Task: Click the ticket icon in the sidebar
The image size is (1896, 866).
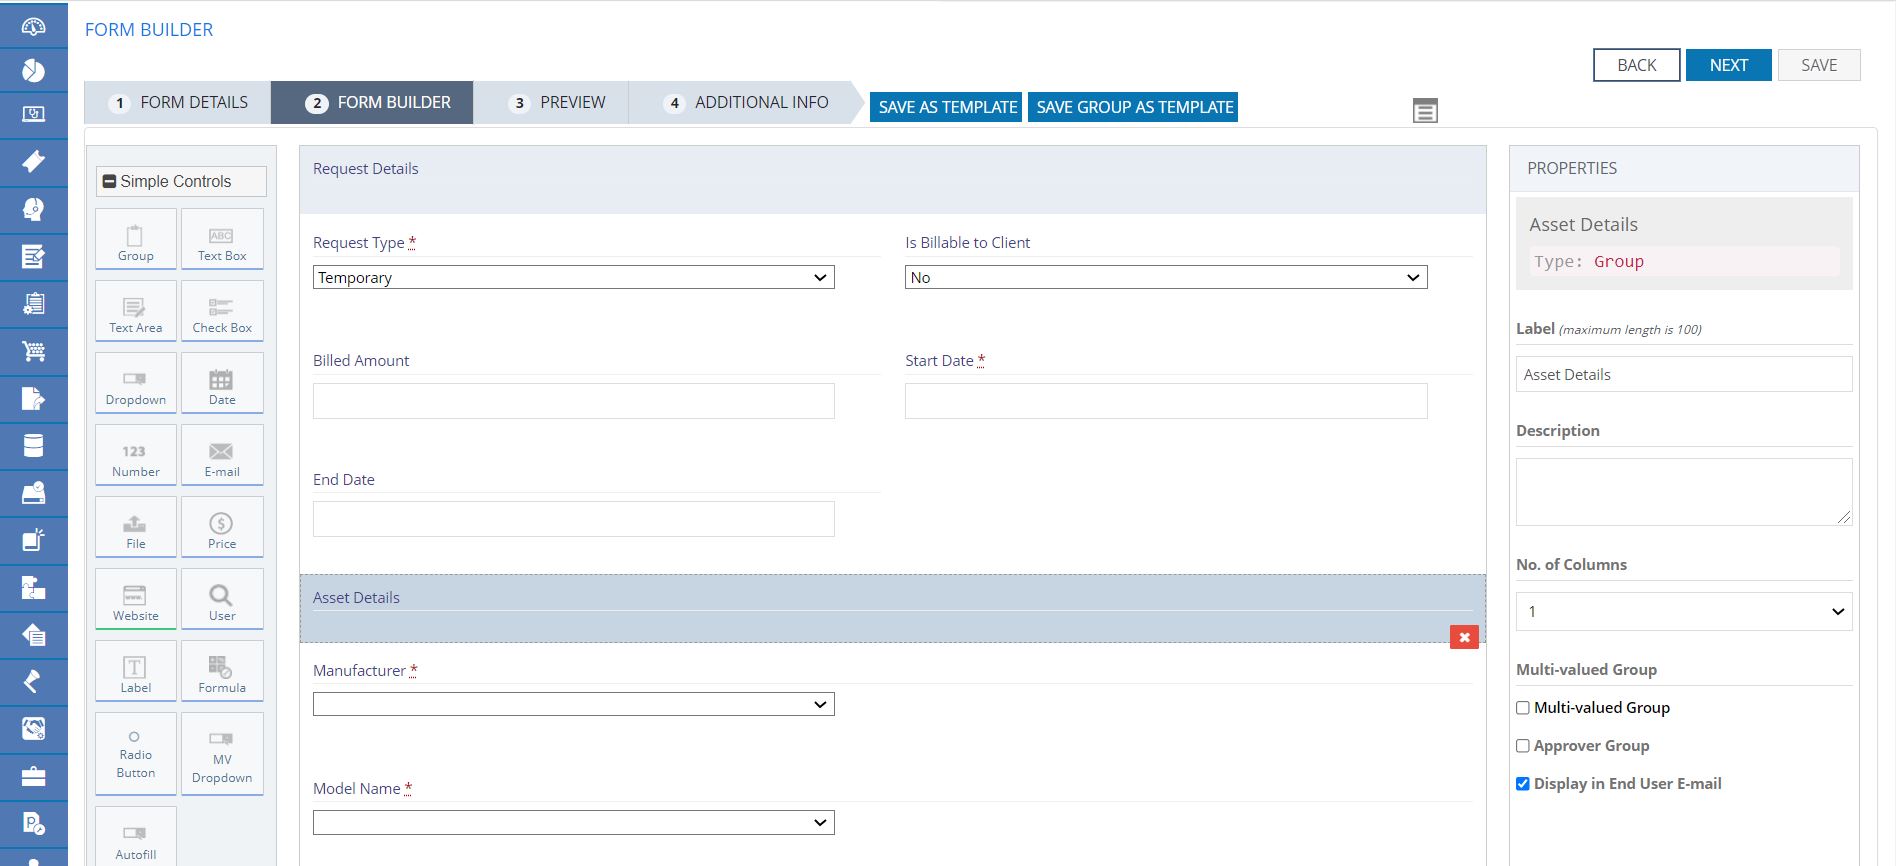Action: pyautogui.click(x=33, y=161)
